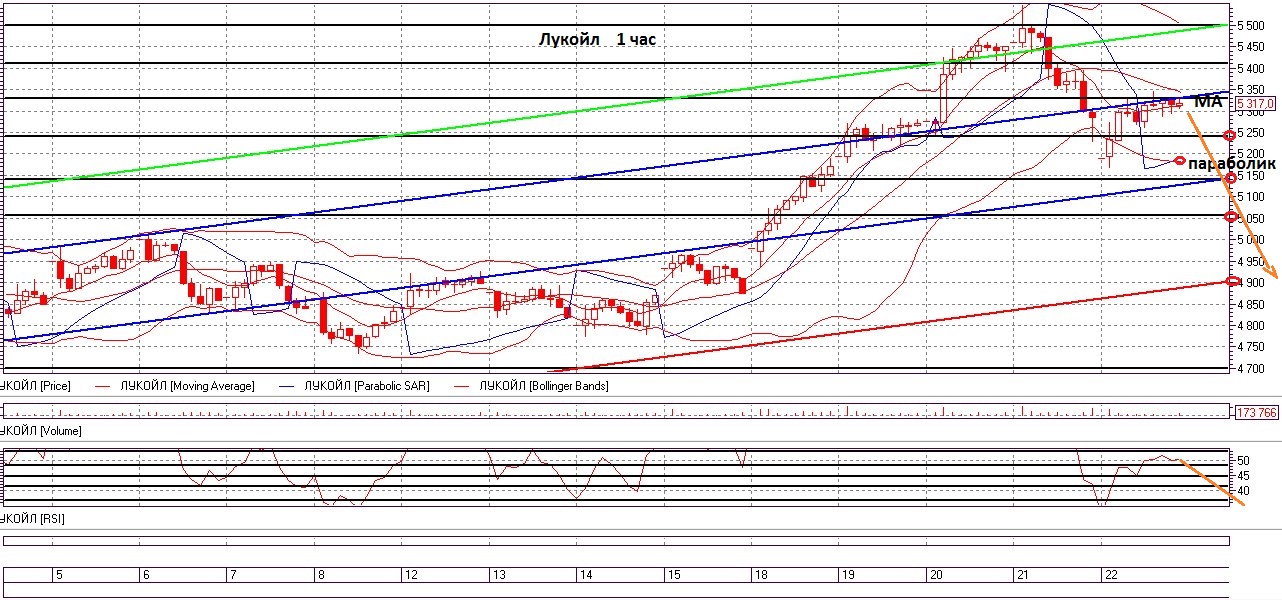Click date 7 on the time axis
Image resolution: width=1282 pixels, height=600 pixels.
(x=233, y=575)
